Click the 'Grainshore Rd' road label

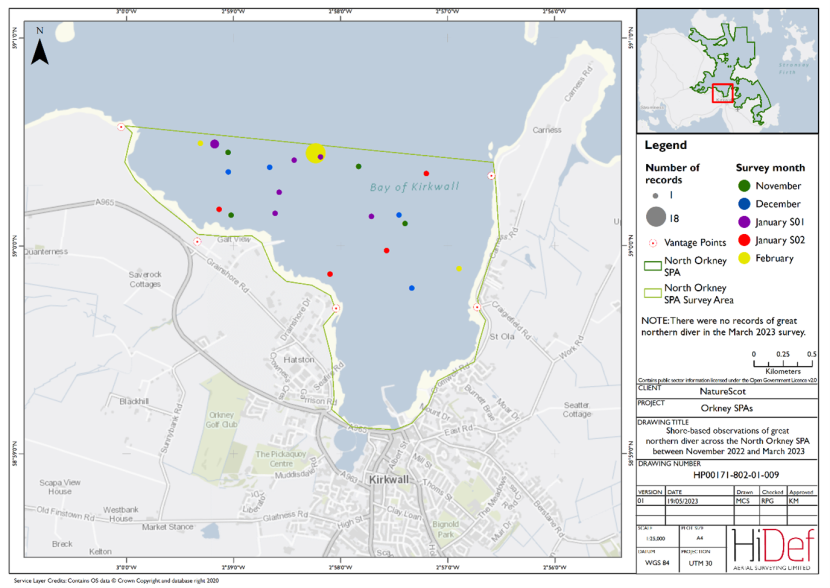227,275
